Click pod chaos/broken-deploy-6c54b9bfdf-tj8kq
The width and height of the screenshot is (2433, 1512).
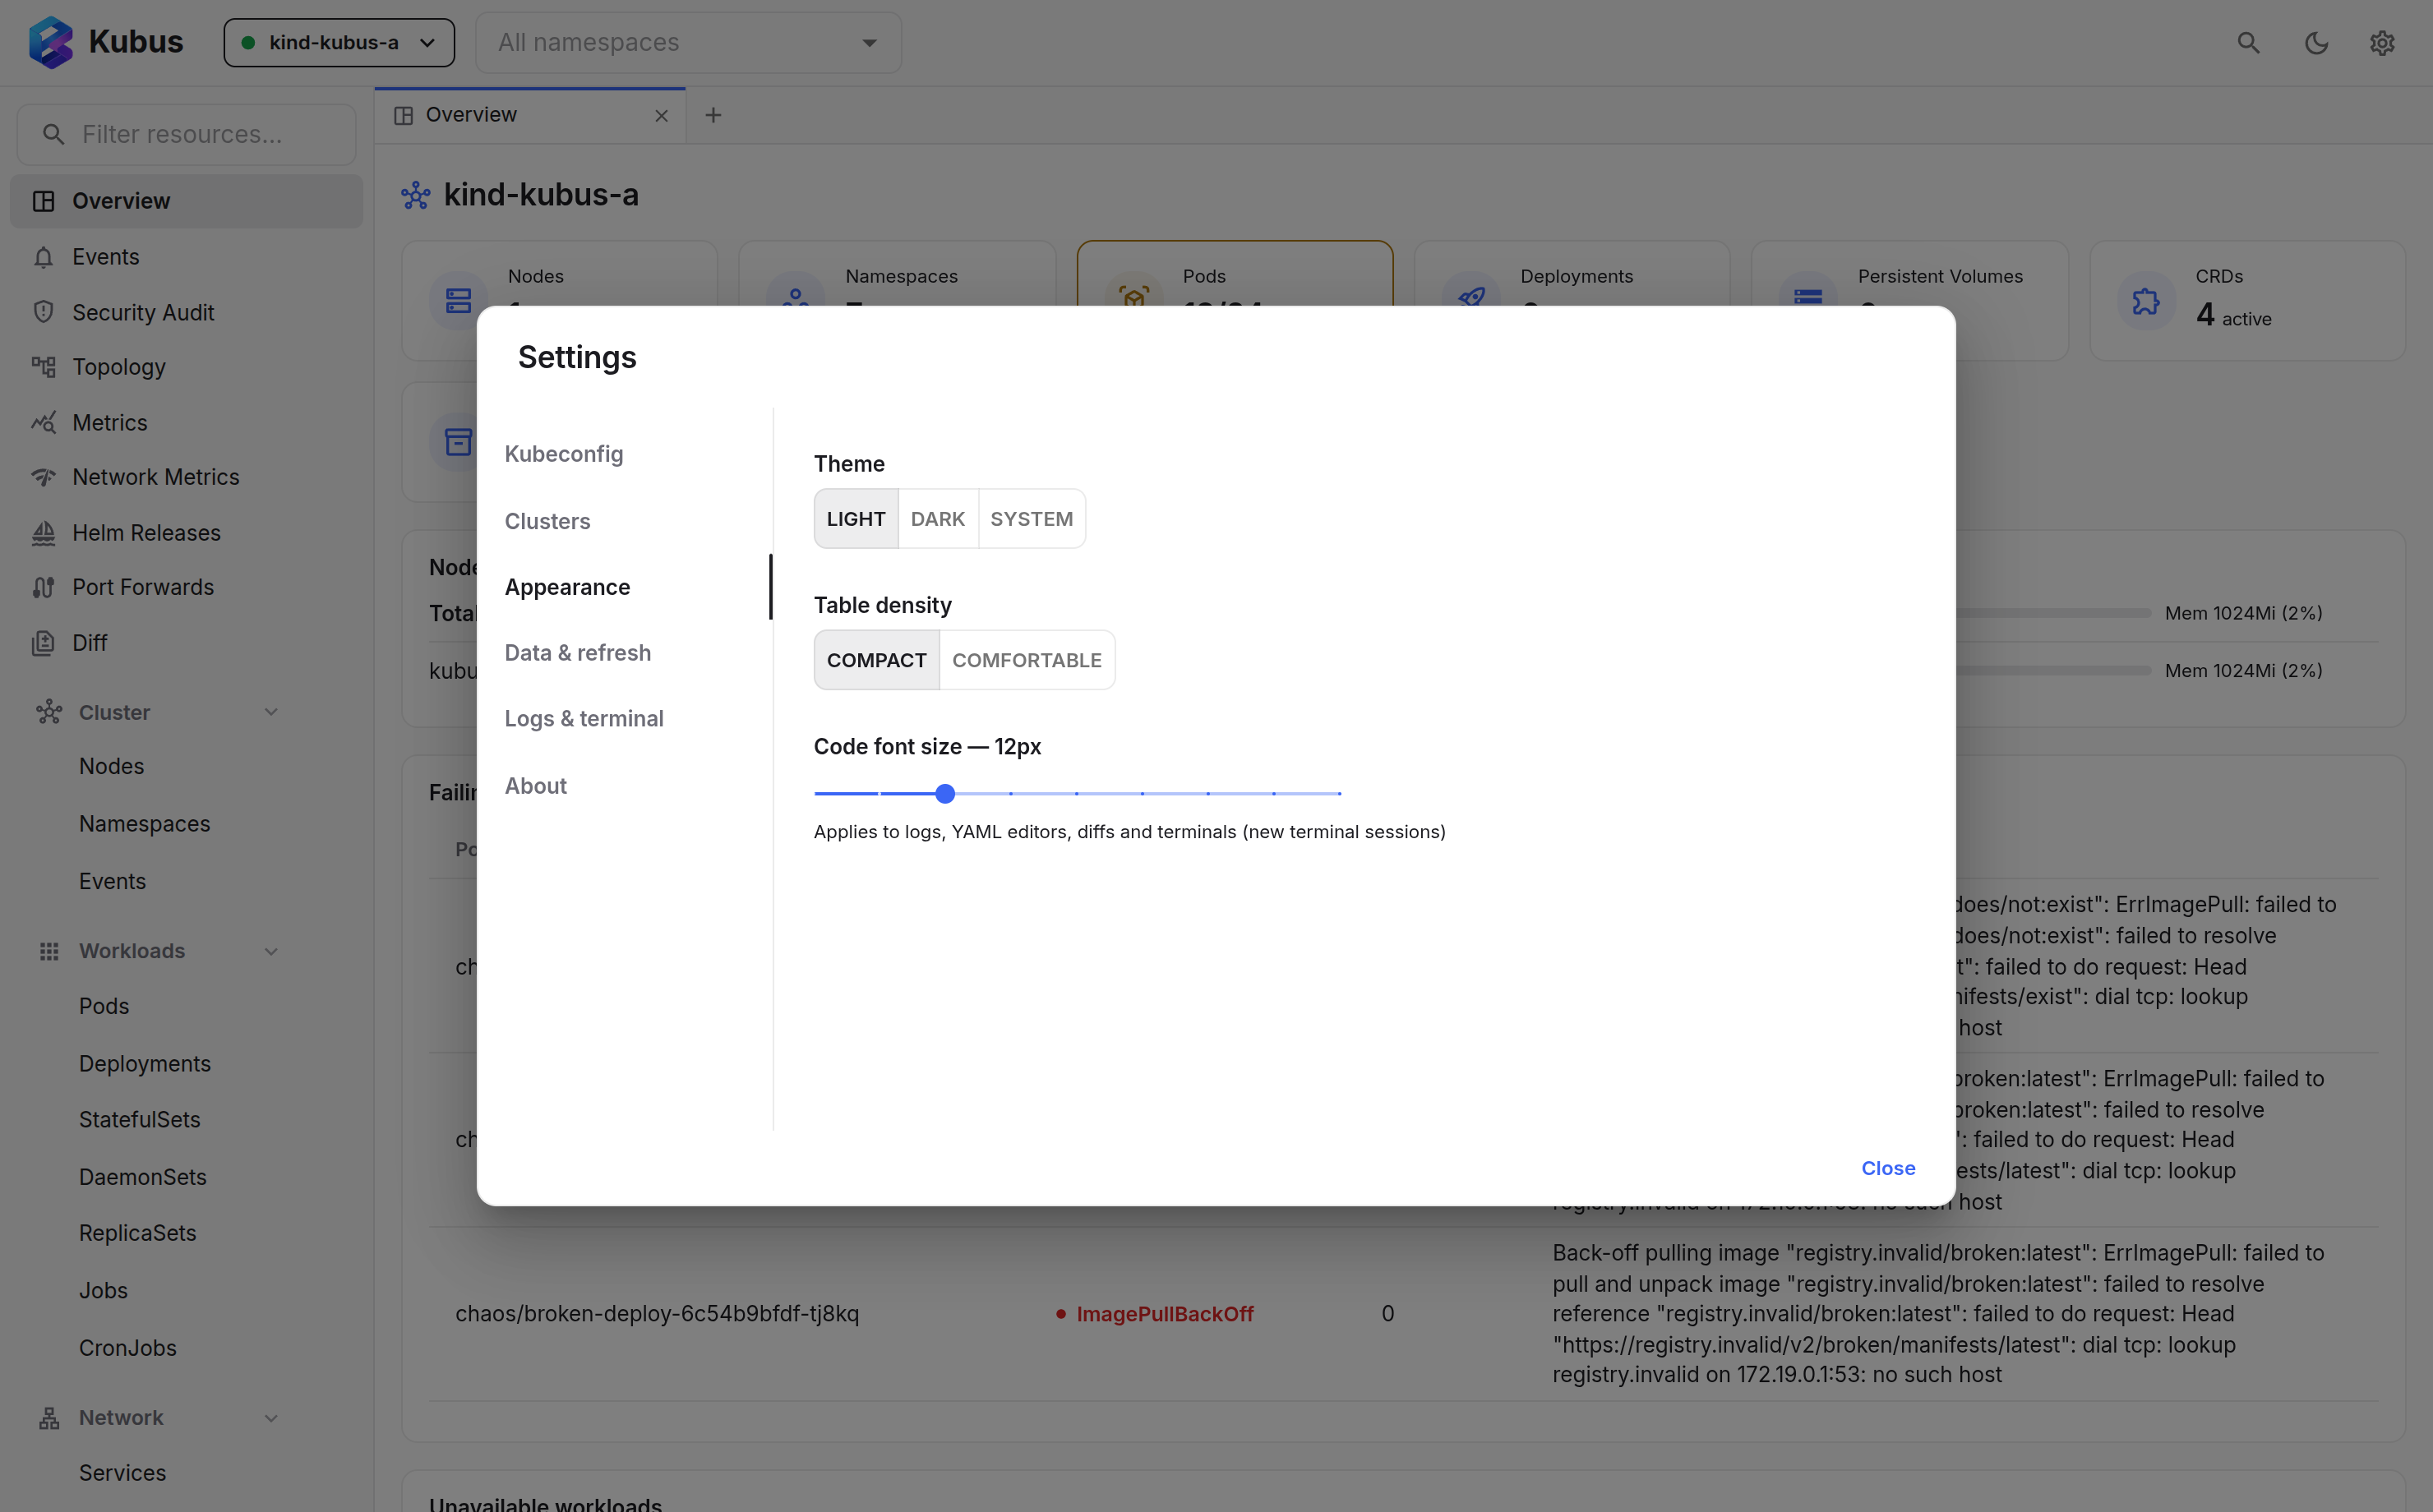point(657,1314)
